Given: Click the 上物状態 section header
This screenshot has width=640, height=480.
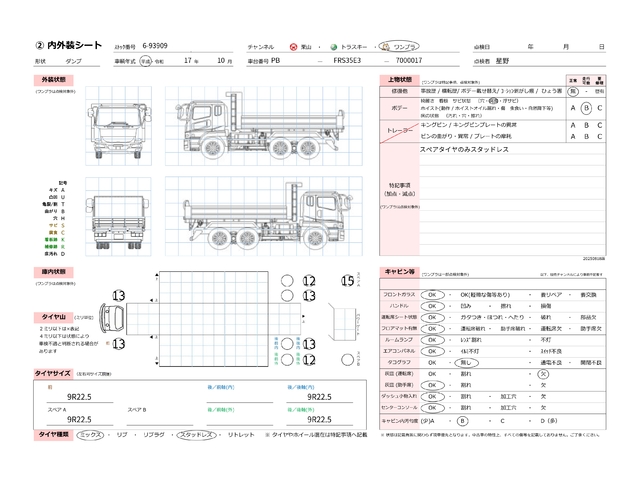Looking at the screenshot, I should (397, 78).
